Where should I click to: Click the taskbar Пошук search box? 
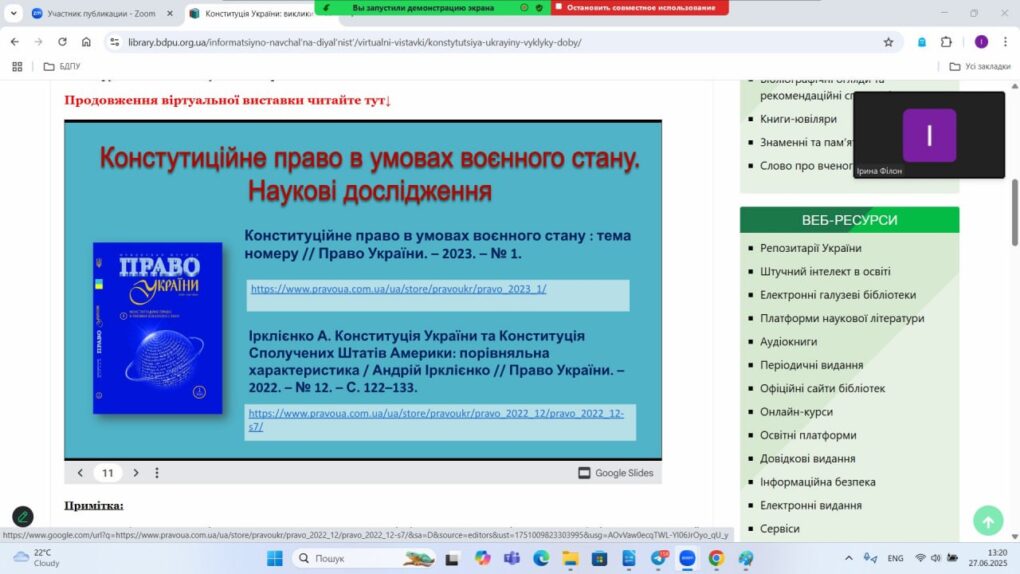point(364,558)
